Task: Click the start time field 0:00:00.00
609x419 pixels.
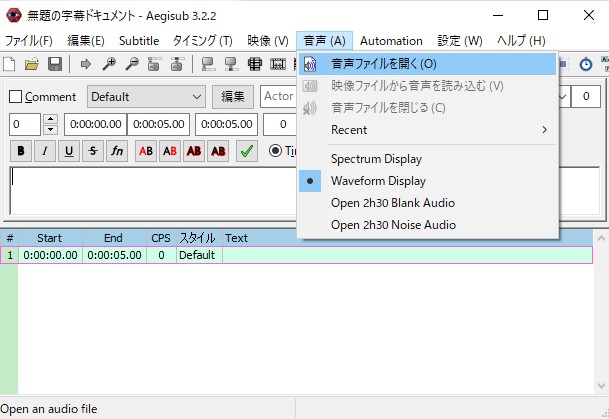Action: [96, 124]
